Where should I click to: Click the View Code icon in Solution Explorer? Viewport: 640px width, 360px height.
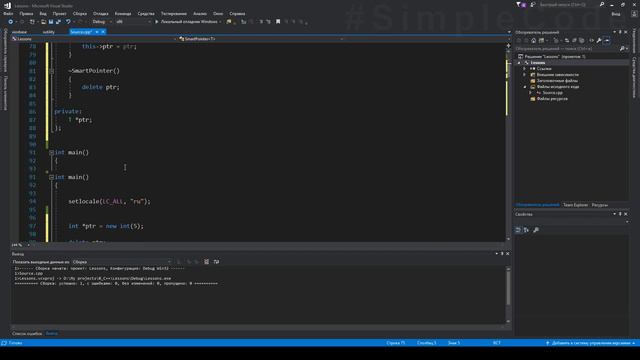pyautogui.click(x=591, y=40)
